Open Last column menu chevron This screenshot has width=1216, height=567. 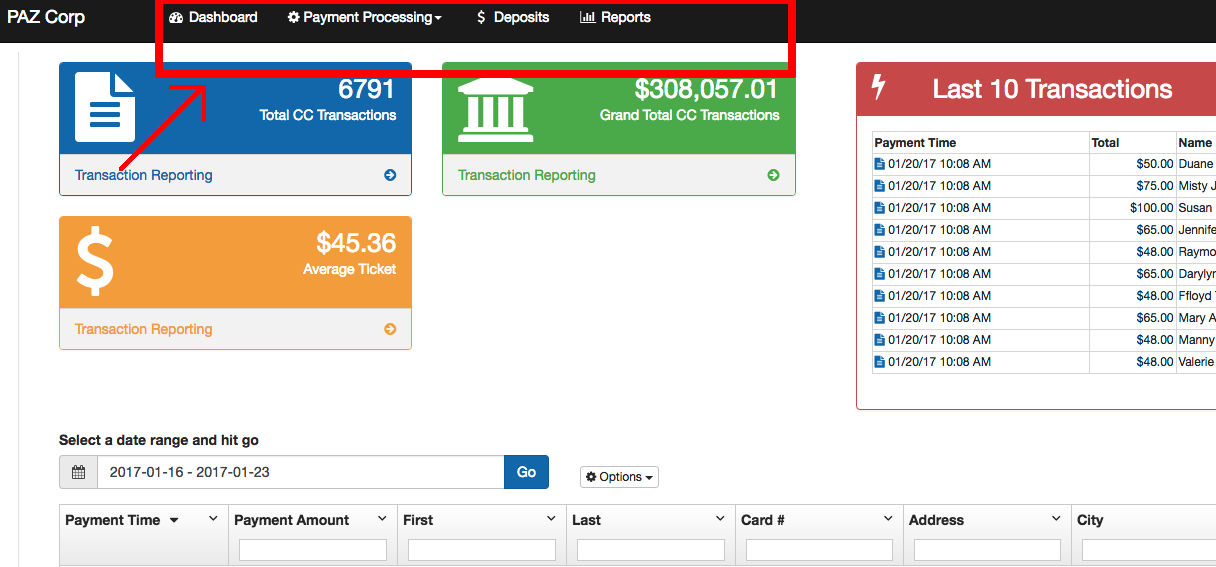720,519
